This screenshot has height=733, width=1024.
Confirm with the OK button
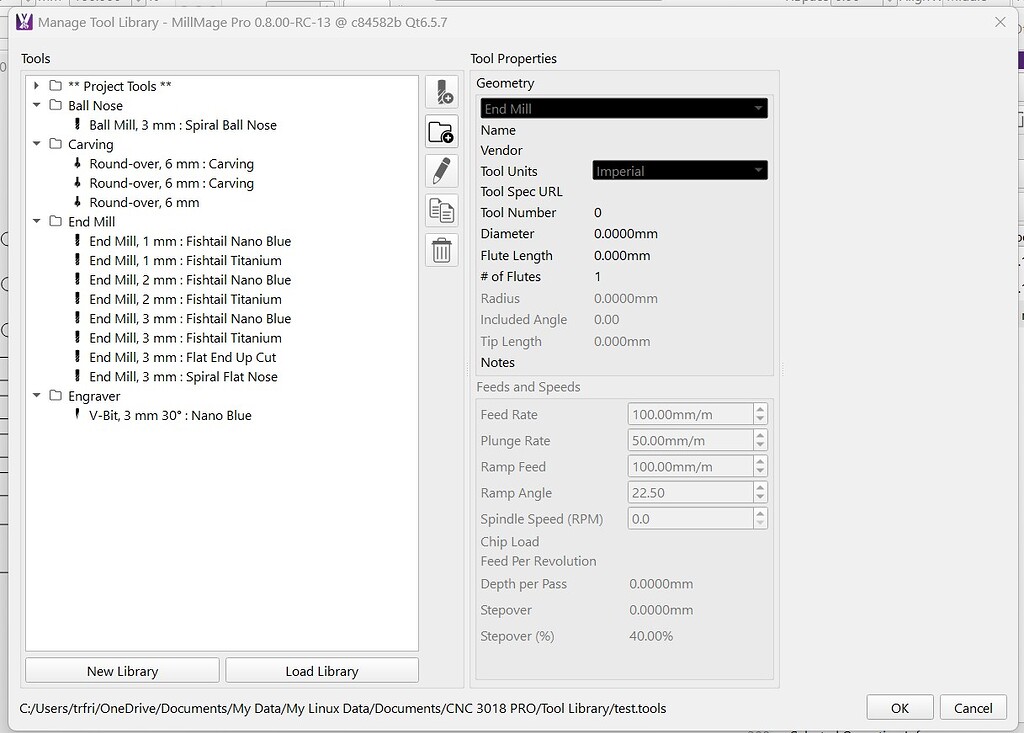point(900,708)
